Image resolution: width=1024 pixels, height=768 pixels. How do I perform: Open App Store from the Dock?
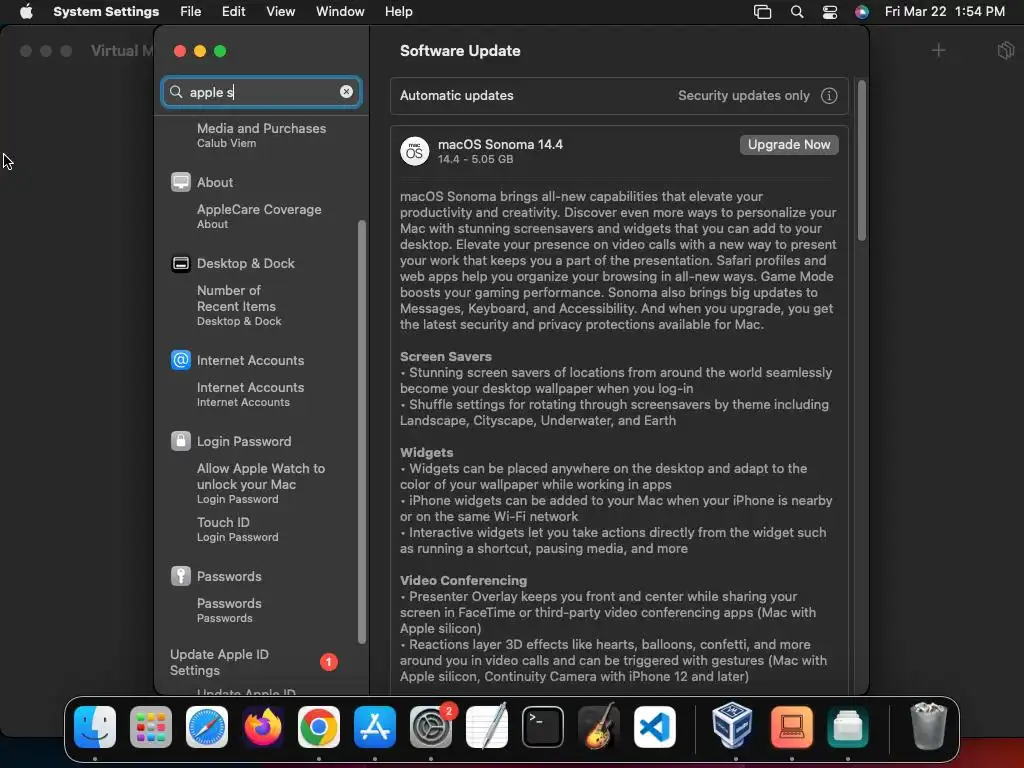point(375,727)
